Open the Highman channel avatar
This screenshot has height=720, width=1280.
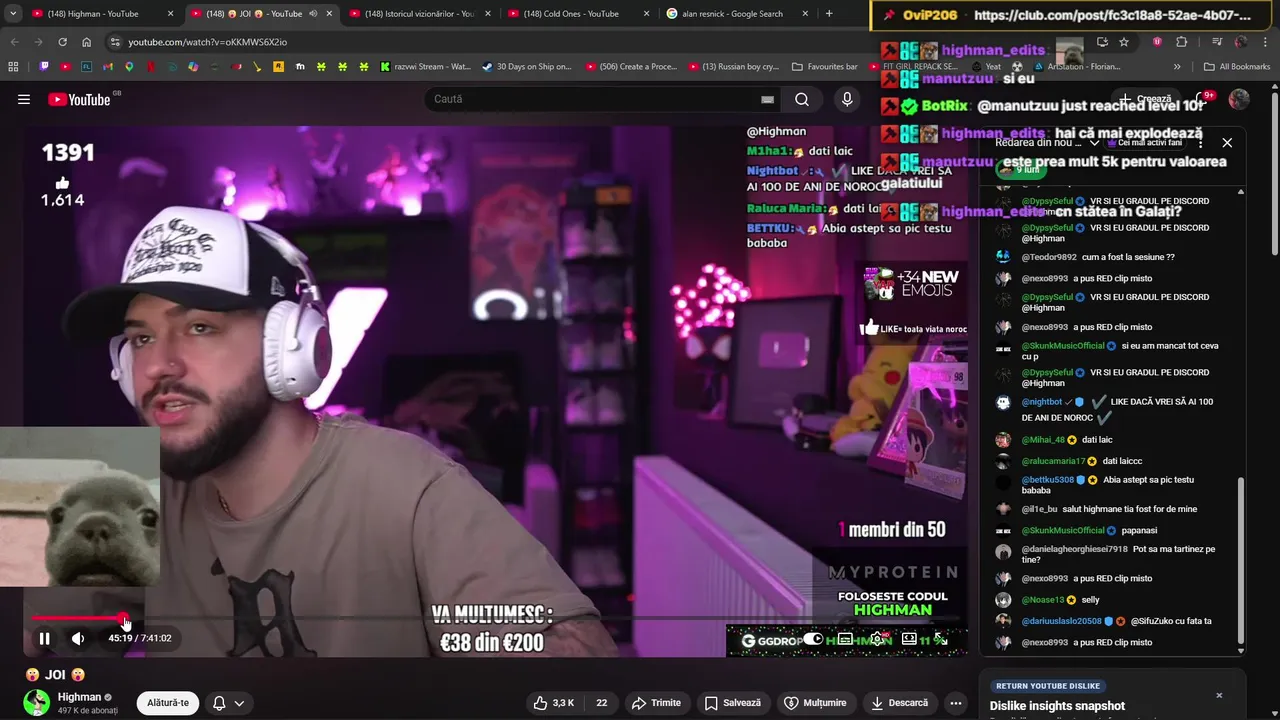pos(37,703)
